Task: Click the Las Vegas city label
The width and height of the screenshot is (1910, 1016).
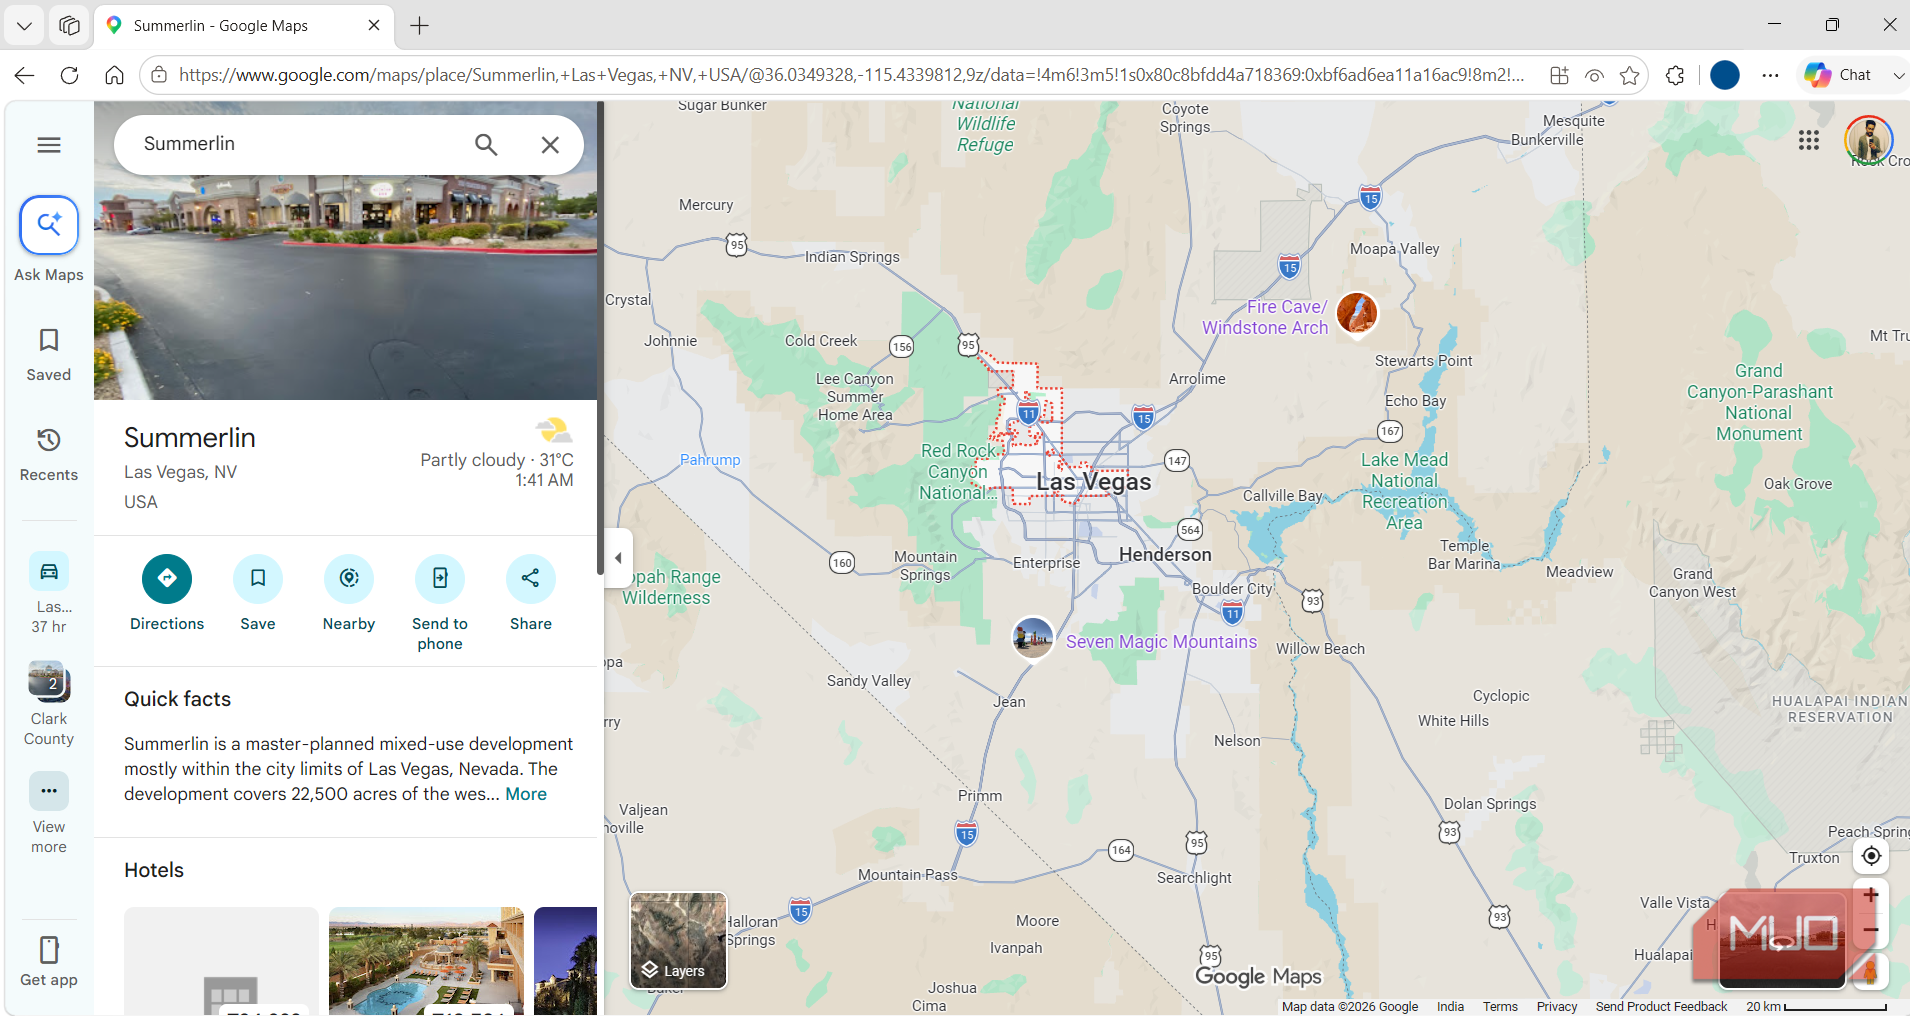Action: pos(1094,482)
